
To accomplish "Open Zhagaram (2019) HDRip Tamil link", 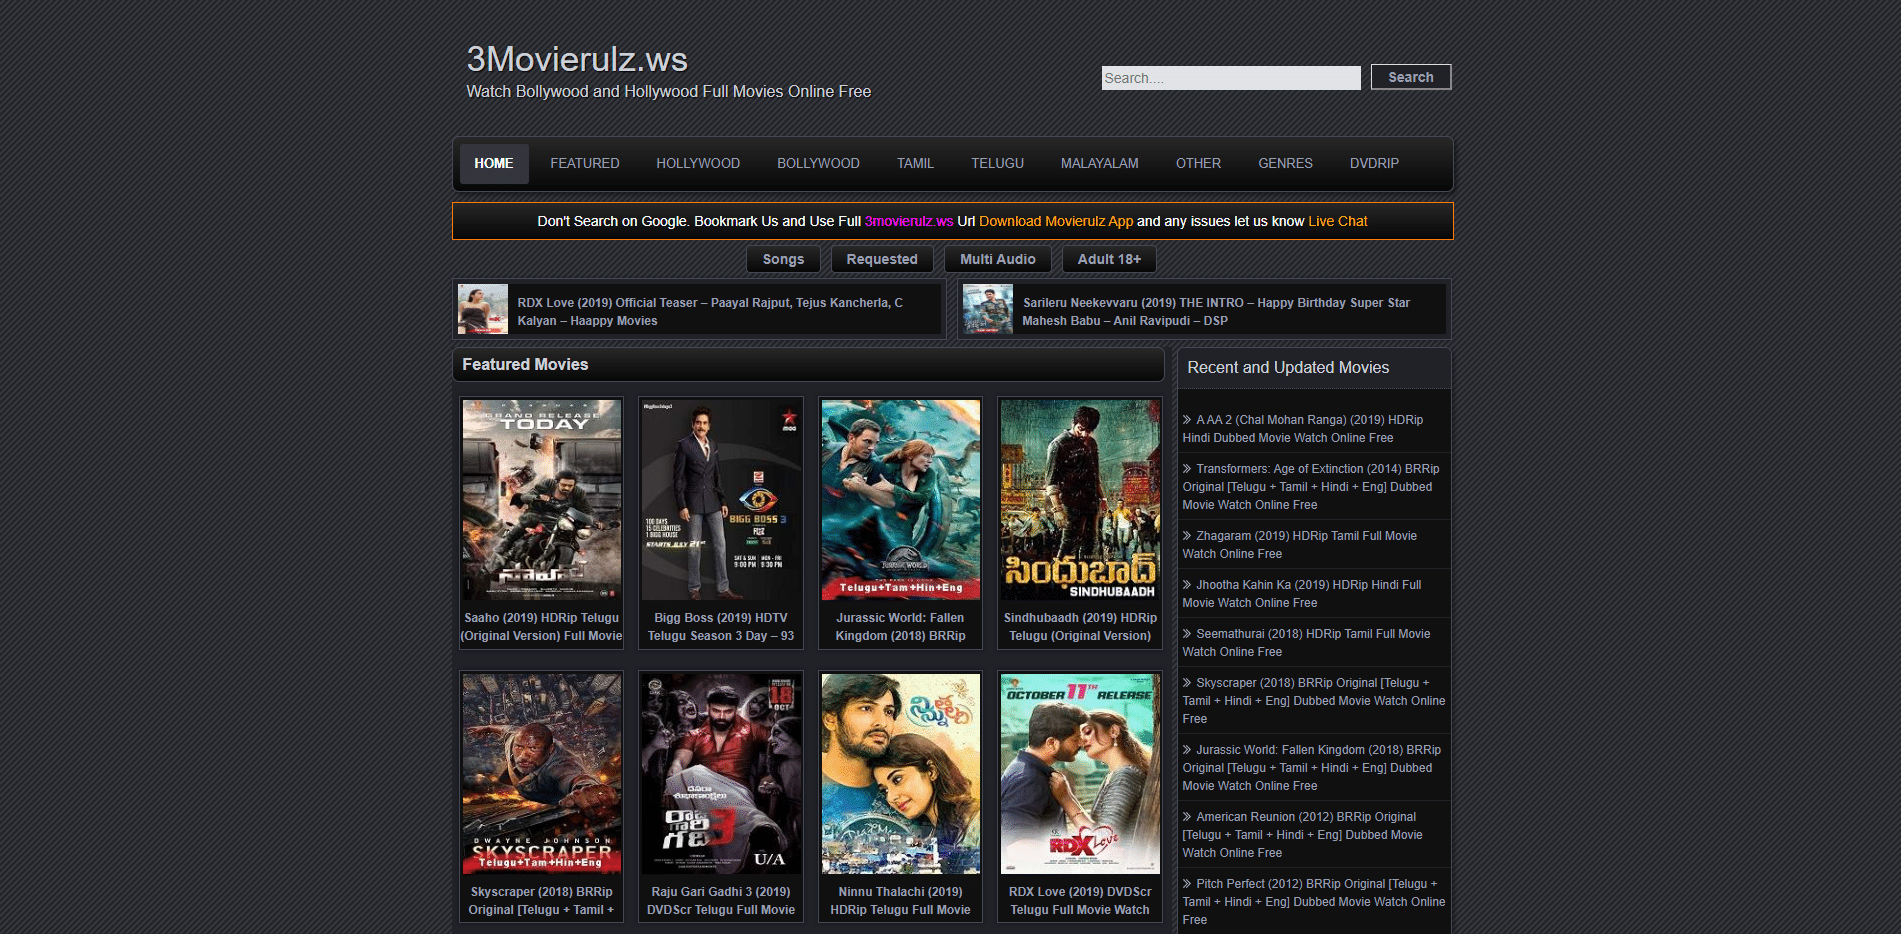I will 1300,545.
